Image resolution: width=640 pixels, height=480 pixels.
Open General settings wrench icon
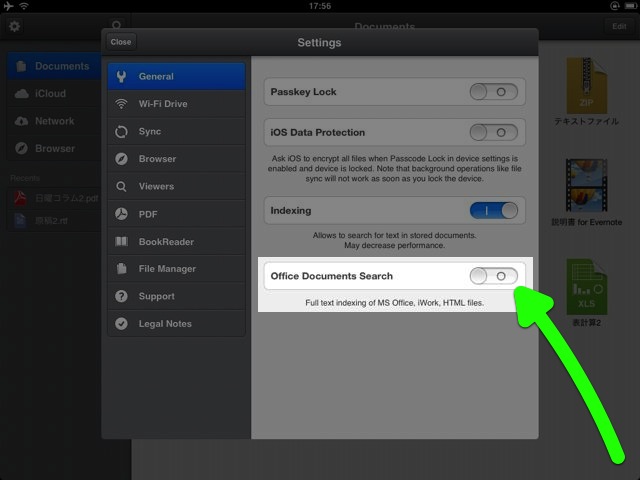tap(121, 76)
